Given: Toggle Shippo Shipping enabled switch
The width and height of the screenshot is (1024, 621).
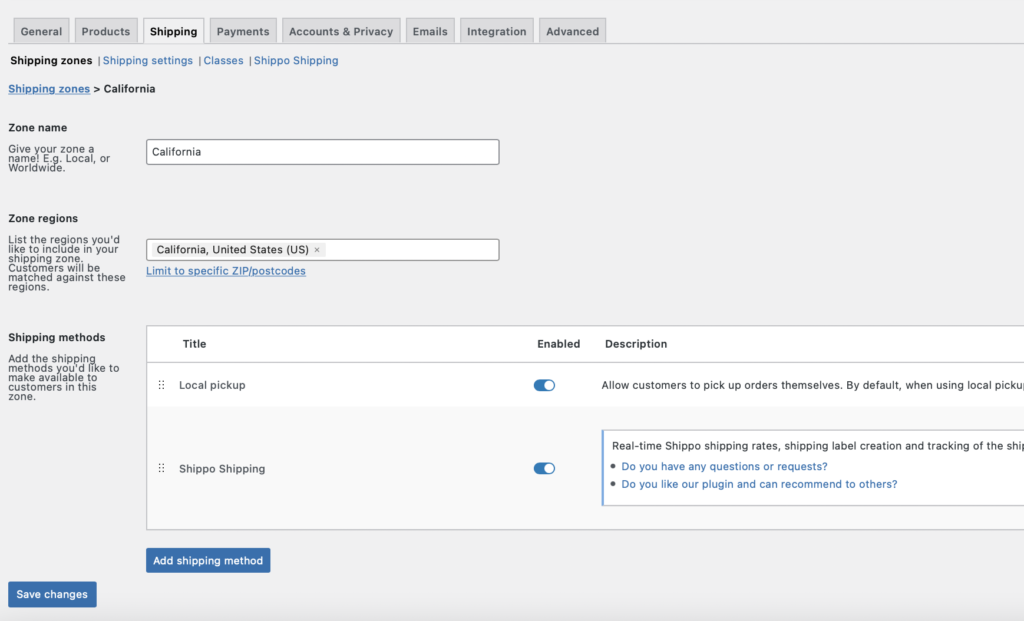Looking at the screenshot, I should [544, 468].
